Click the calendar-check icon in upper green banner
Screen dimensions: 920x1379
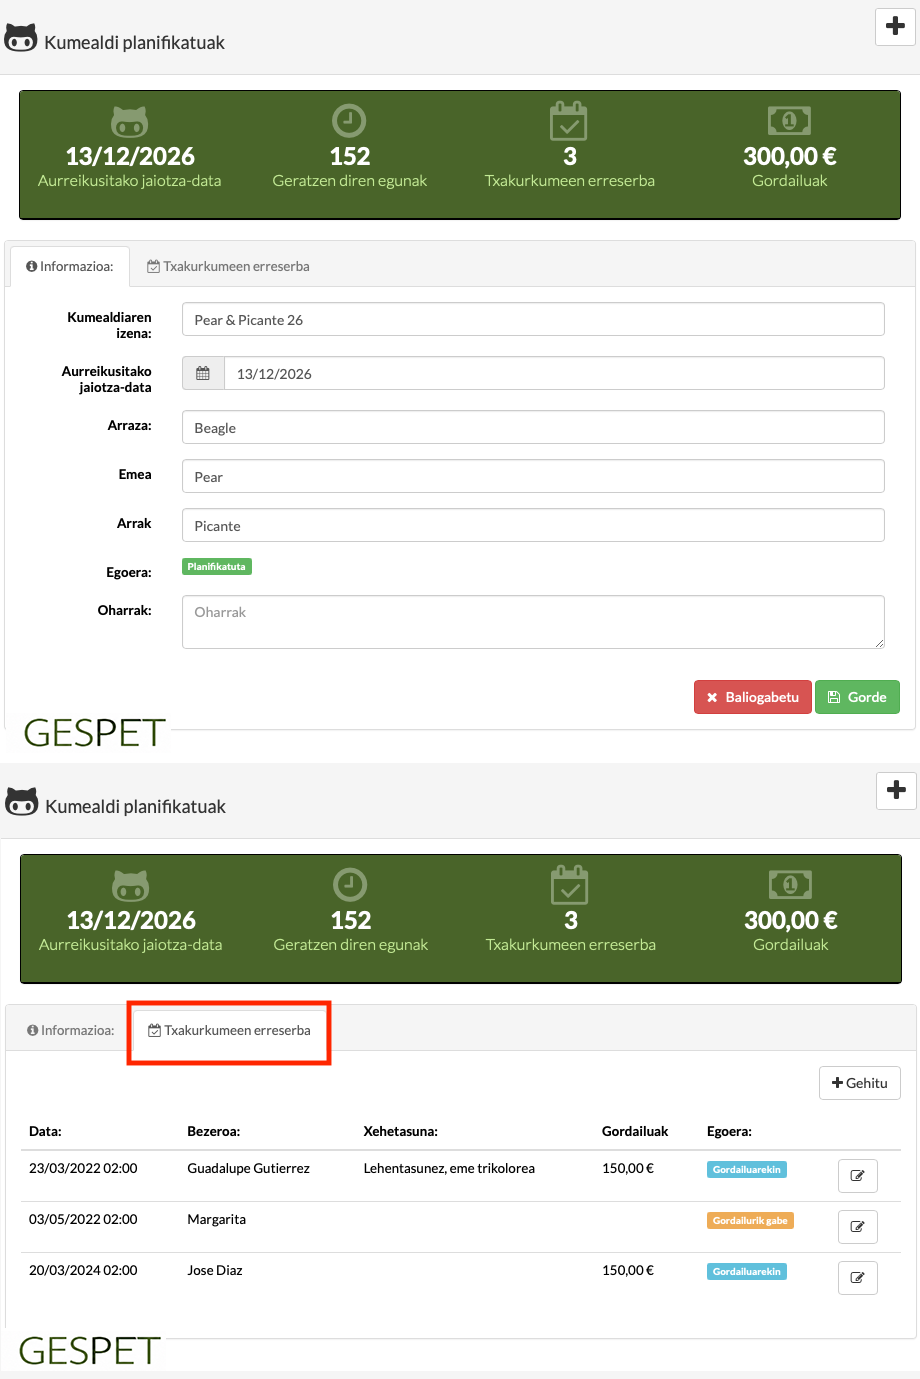coord(569,121)
